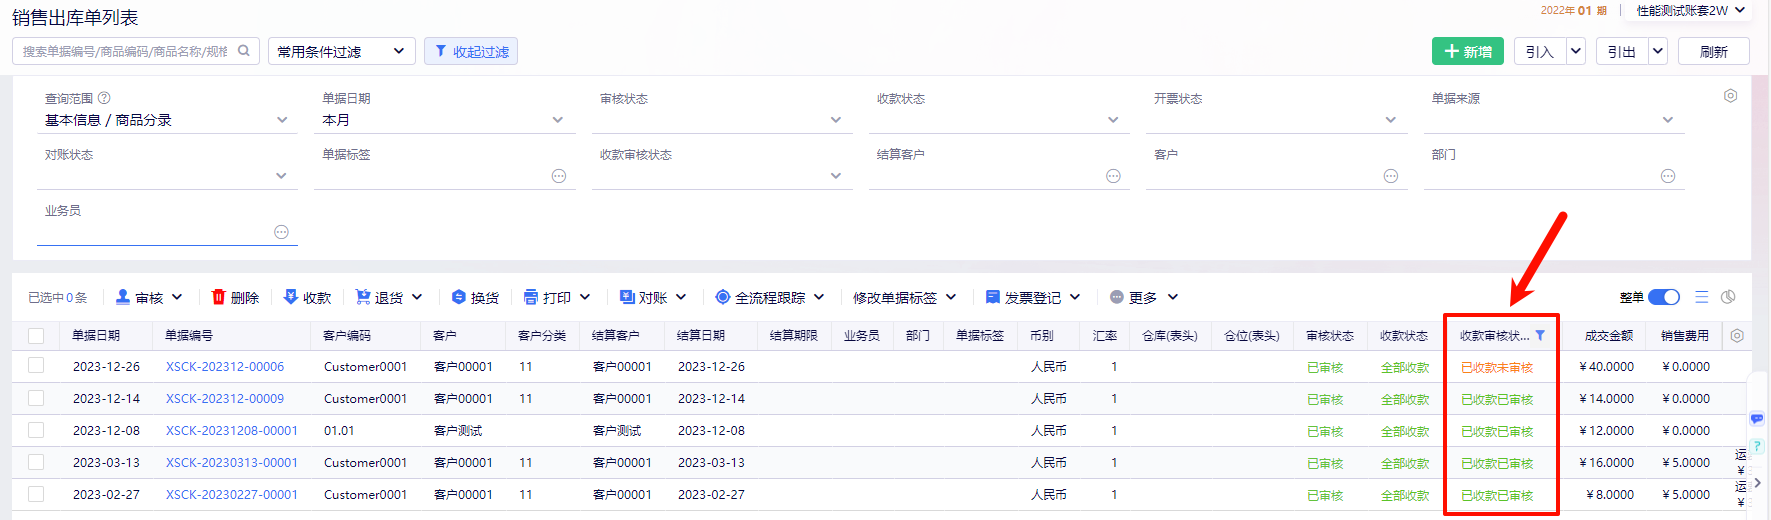Click the 已收款未审核 status cell
The height and width of the screenshot is (520, 1771).
[x=1497, y=368]
